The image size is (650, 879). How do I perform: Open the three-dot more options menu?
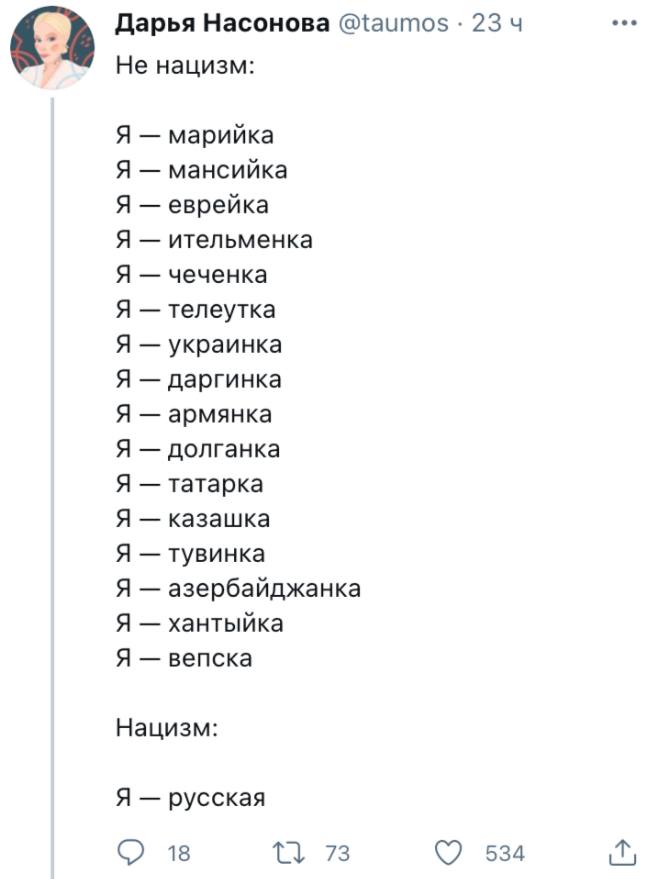(x=622, y=23)
